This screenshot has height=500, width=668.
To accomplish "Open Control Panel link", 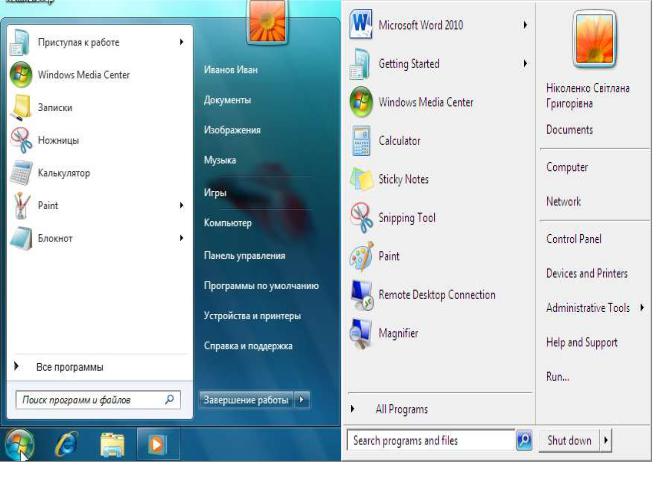I will 573,239.
